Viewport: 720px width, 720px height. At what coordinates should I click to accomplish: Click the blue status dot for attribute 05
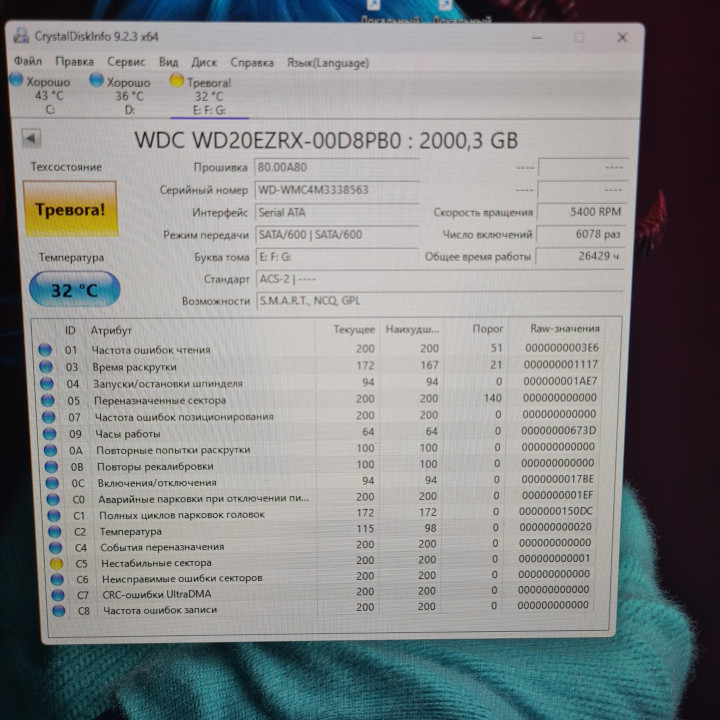(x=48, y=400)
